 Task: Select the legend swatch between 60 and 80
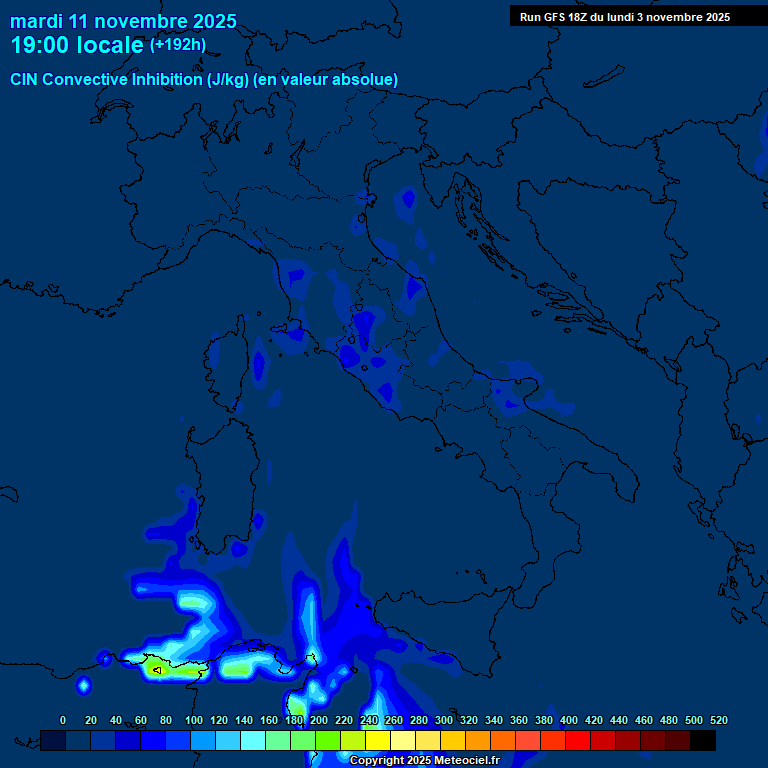click(x=153, y=741)
